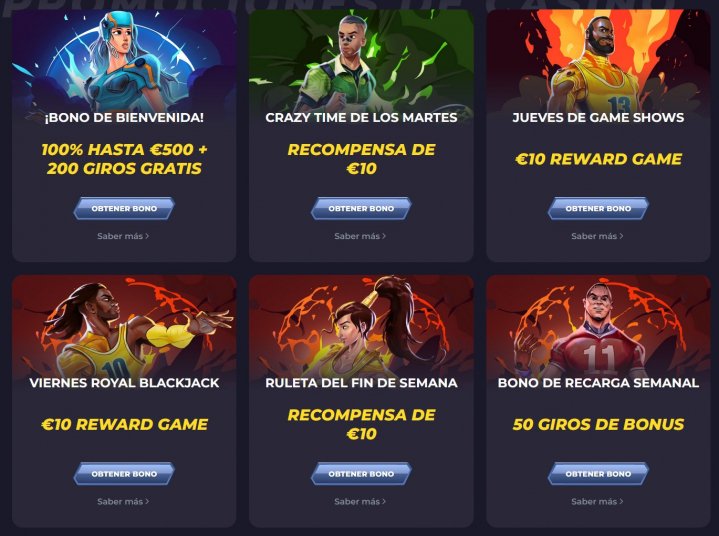Select the number 13 basketball player image
This screenshot has width=719, height=536.
598,60
